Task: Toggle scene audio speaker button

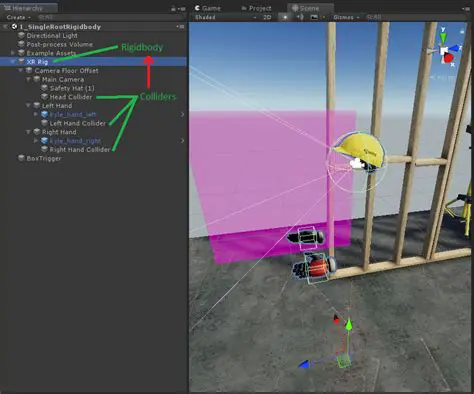Action: [300, 17]
